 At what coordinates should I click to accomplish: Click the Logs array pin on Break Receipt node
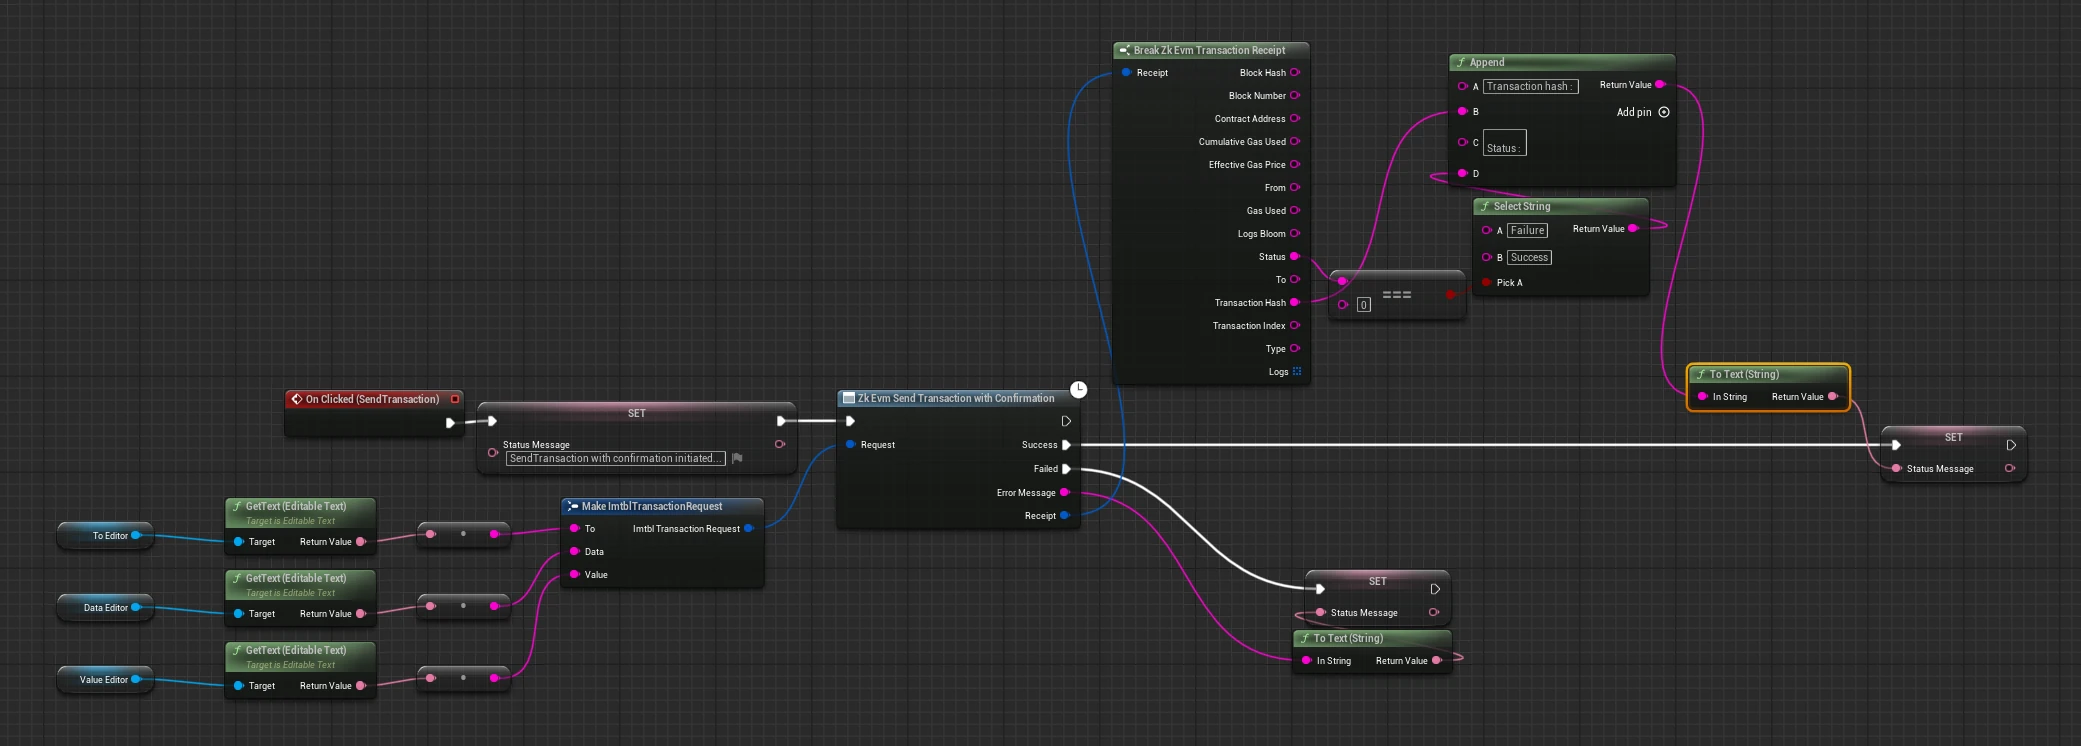[x=1297, y=372]
